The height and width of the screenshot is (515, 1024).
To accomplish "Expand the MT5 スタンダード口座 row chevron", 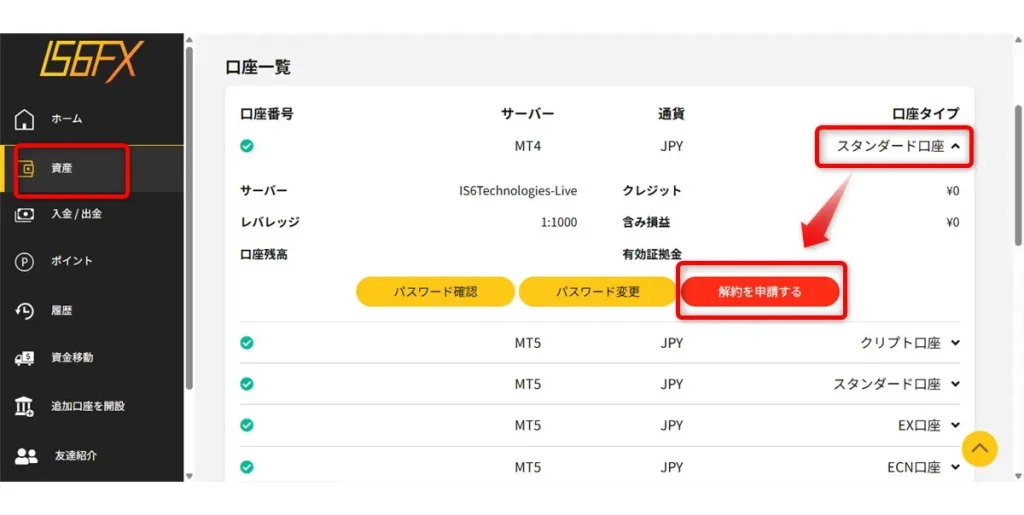I will 956,384.
